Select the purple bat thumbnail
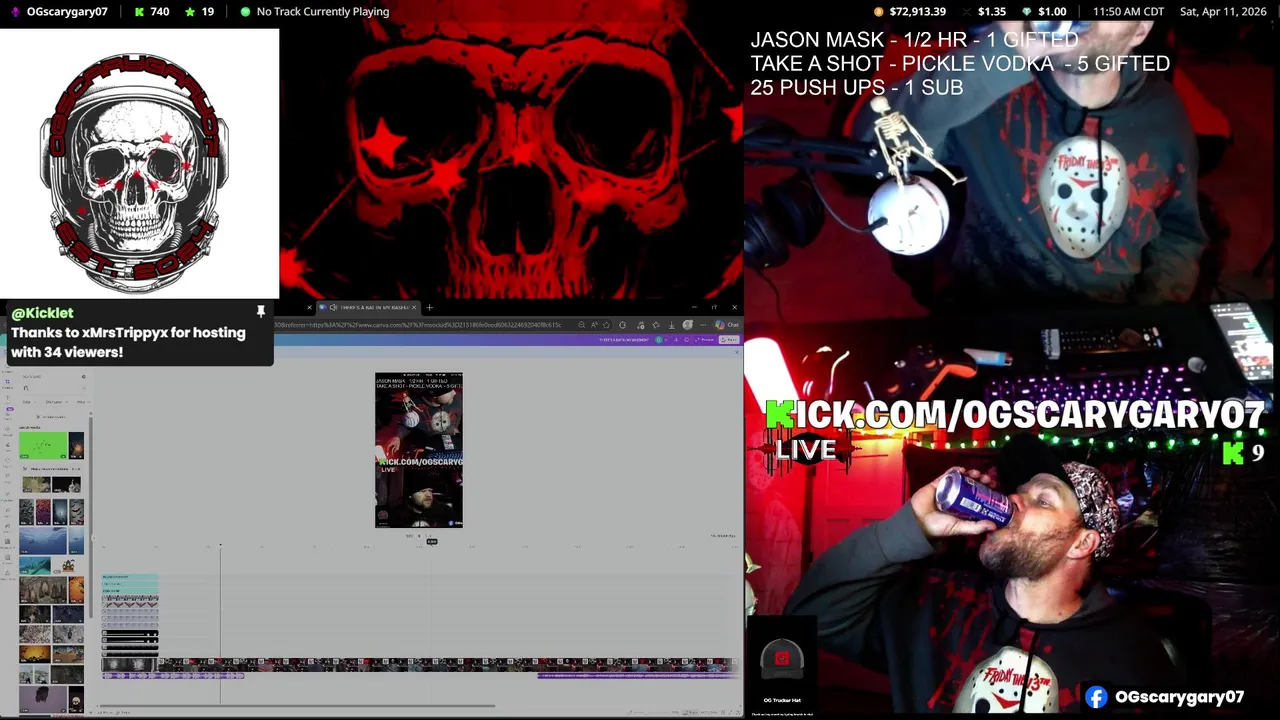Viewport: 1280px width, 720px height. point(43,700)
